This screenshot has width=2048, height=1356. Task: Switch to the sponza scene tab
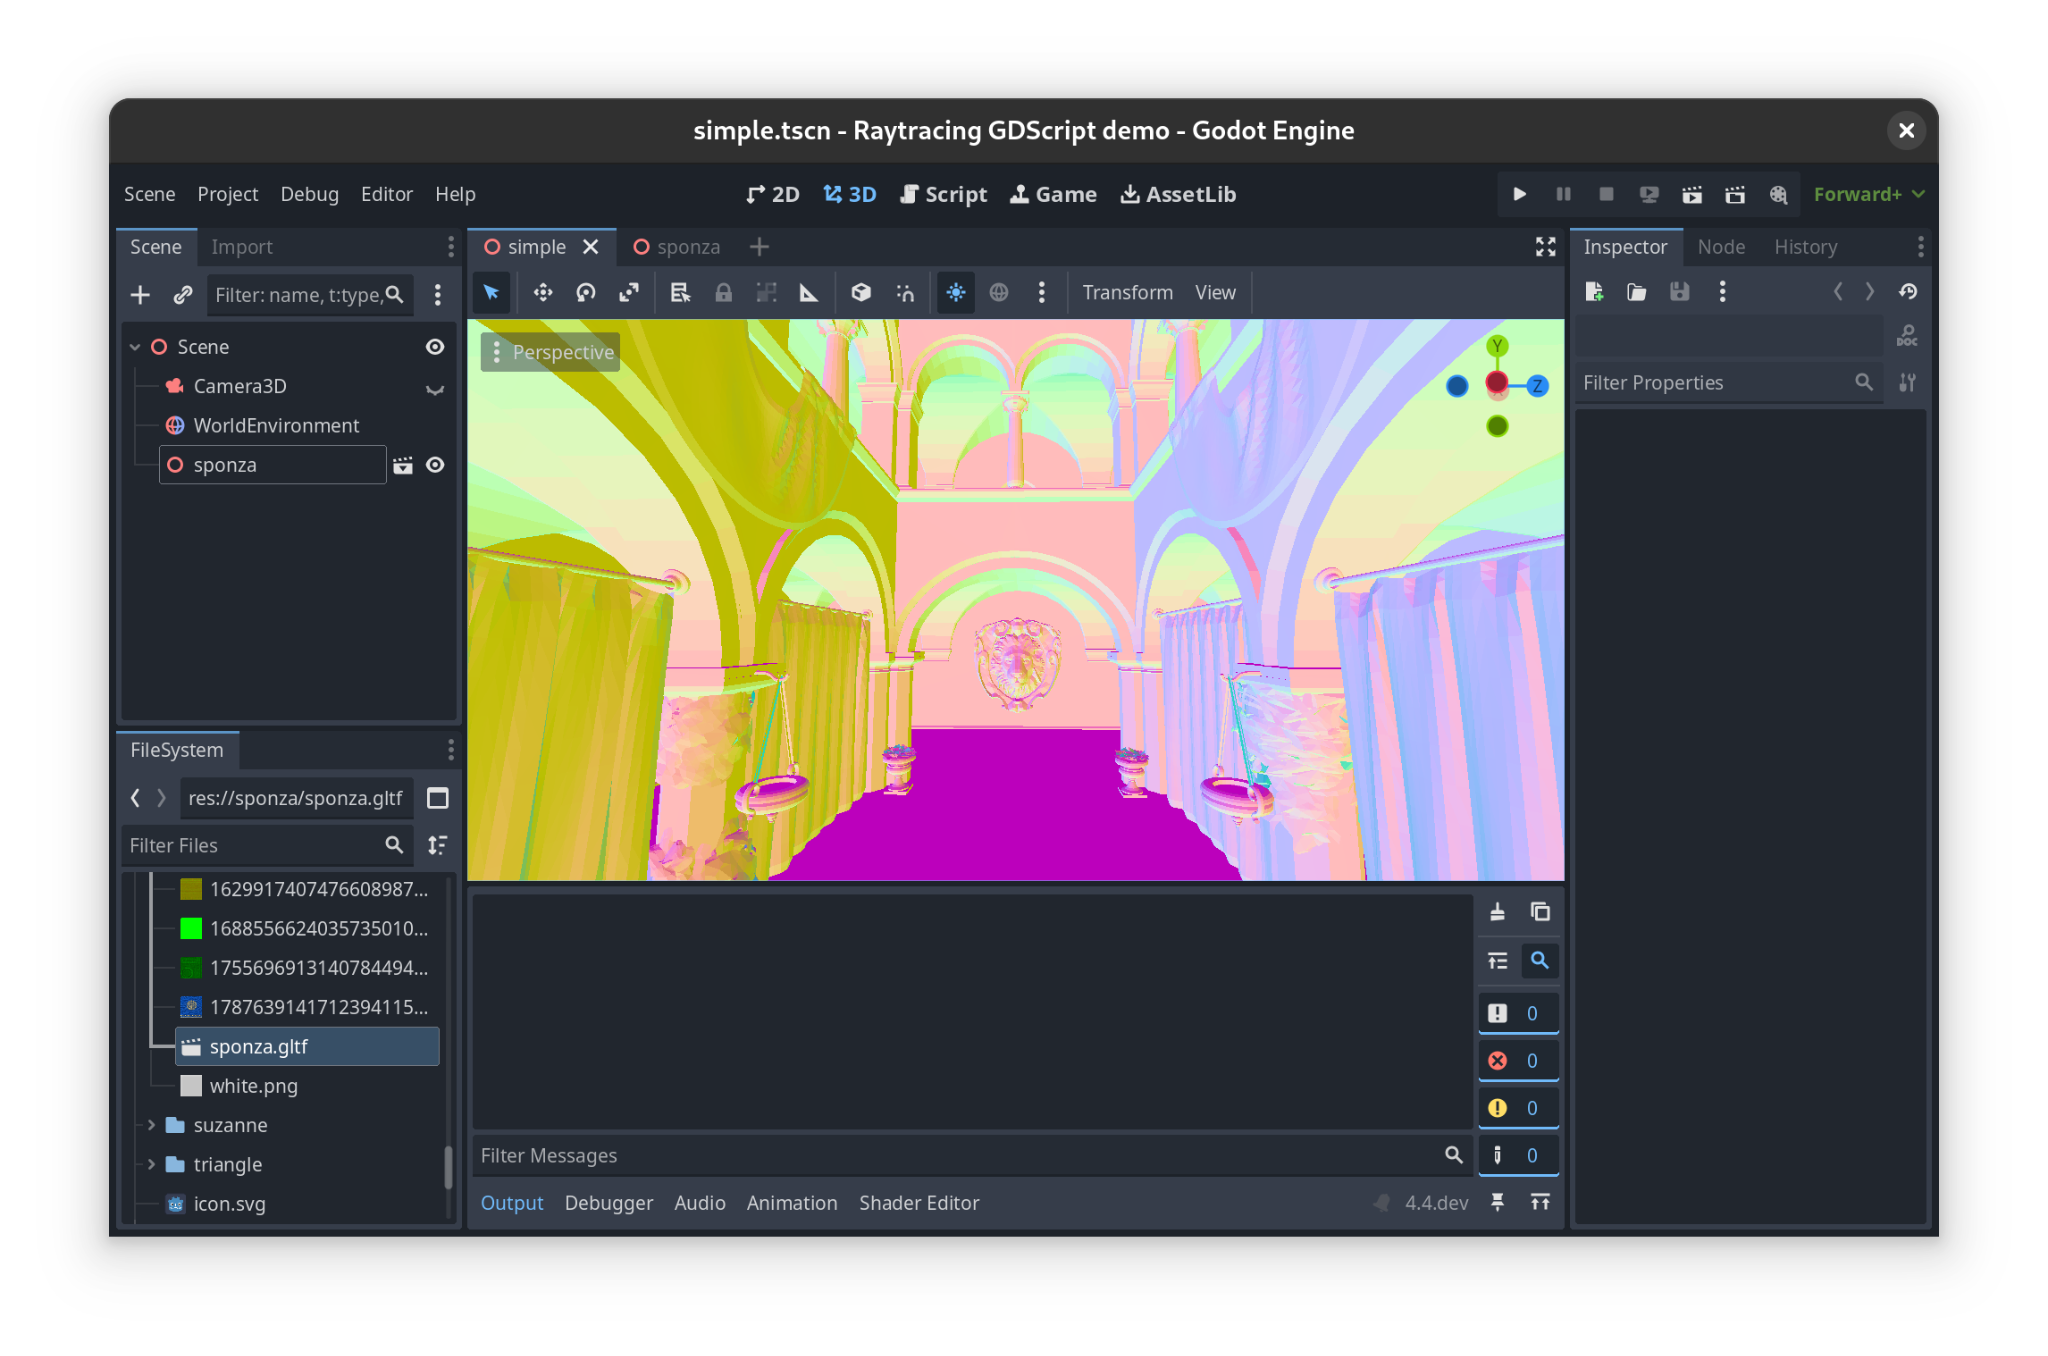[677, 247]
